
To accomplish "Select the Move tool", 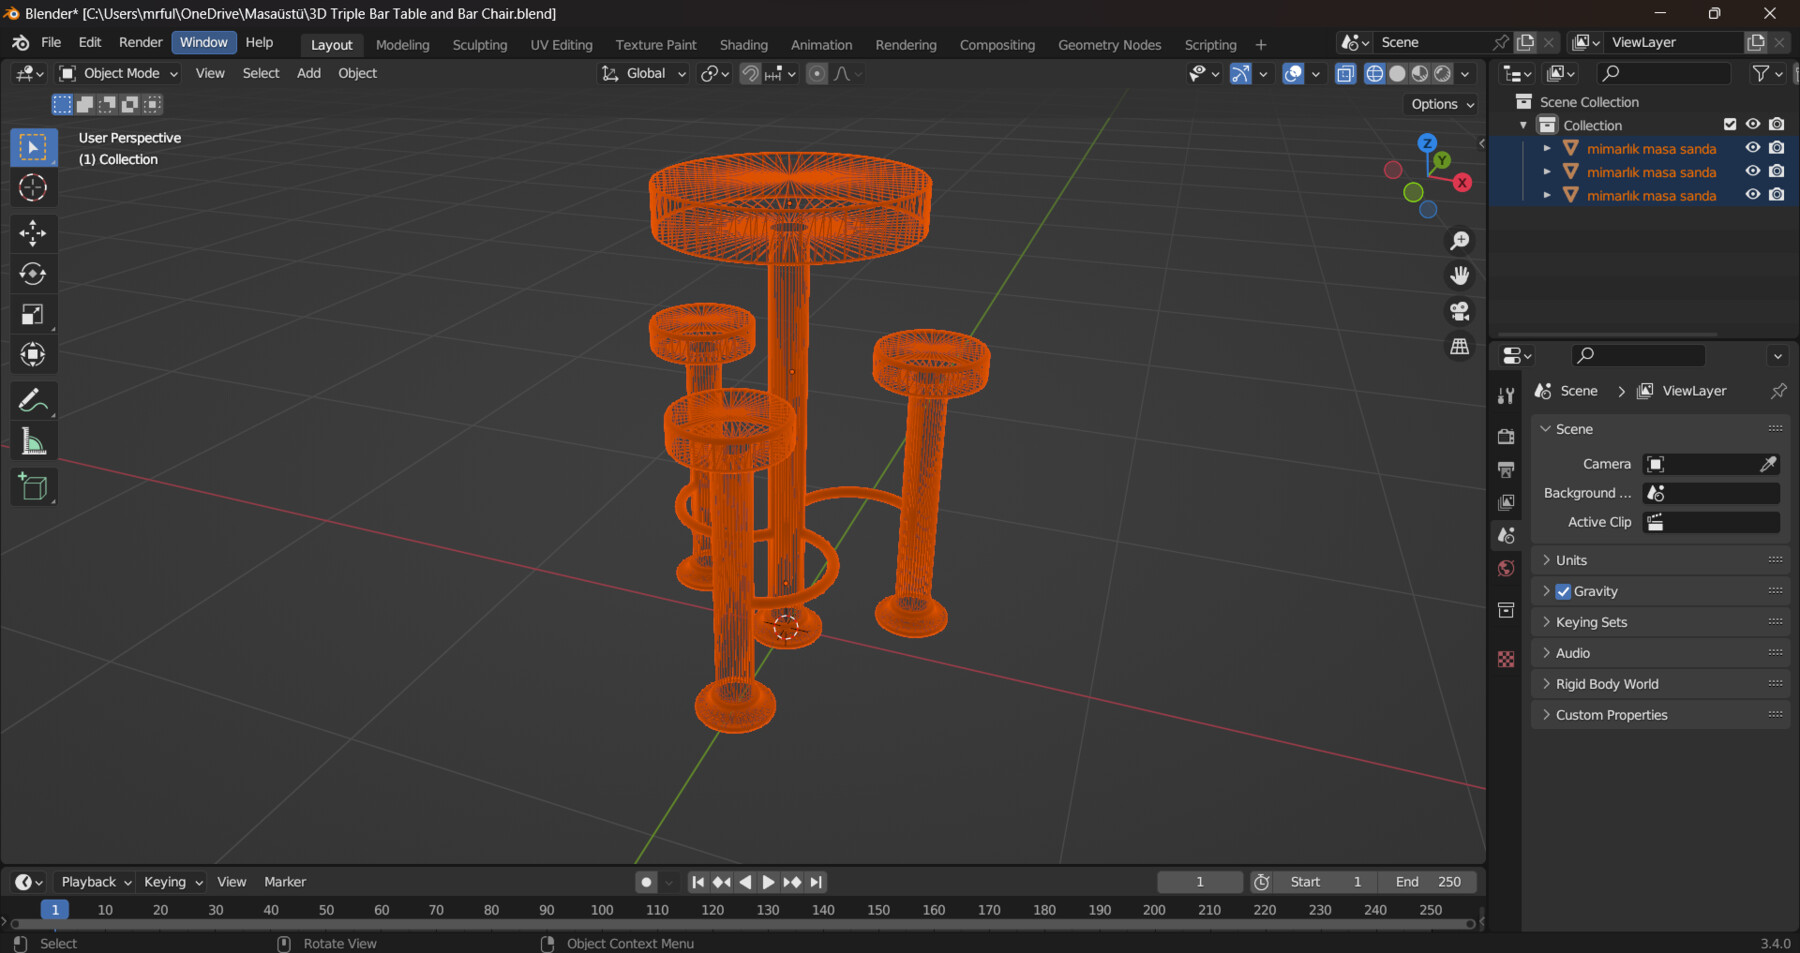I will click(x=33, y=233).
